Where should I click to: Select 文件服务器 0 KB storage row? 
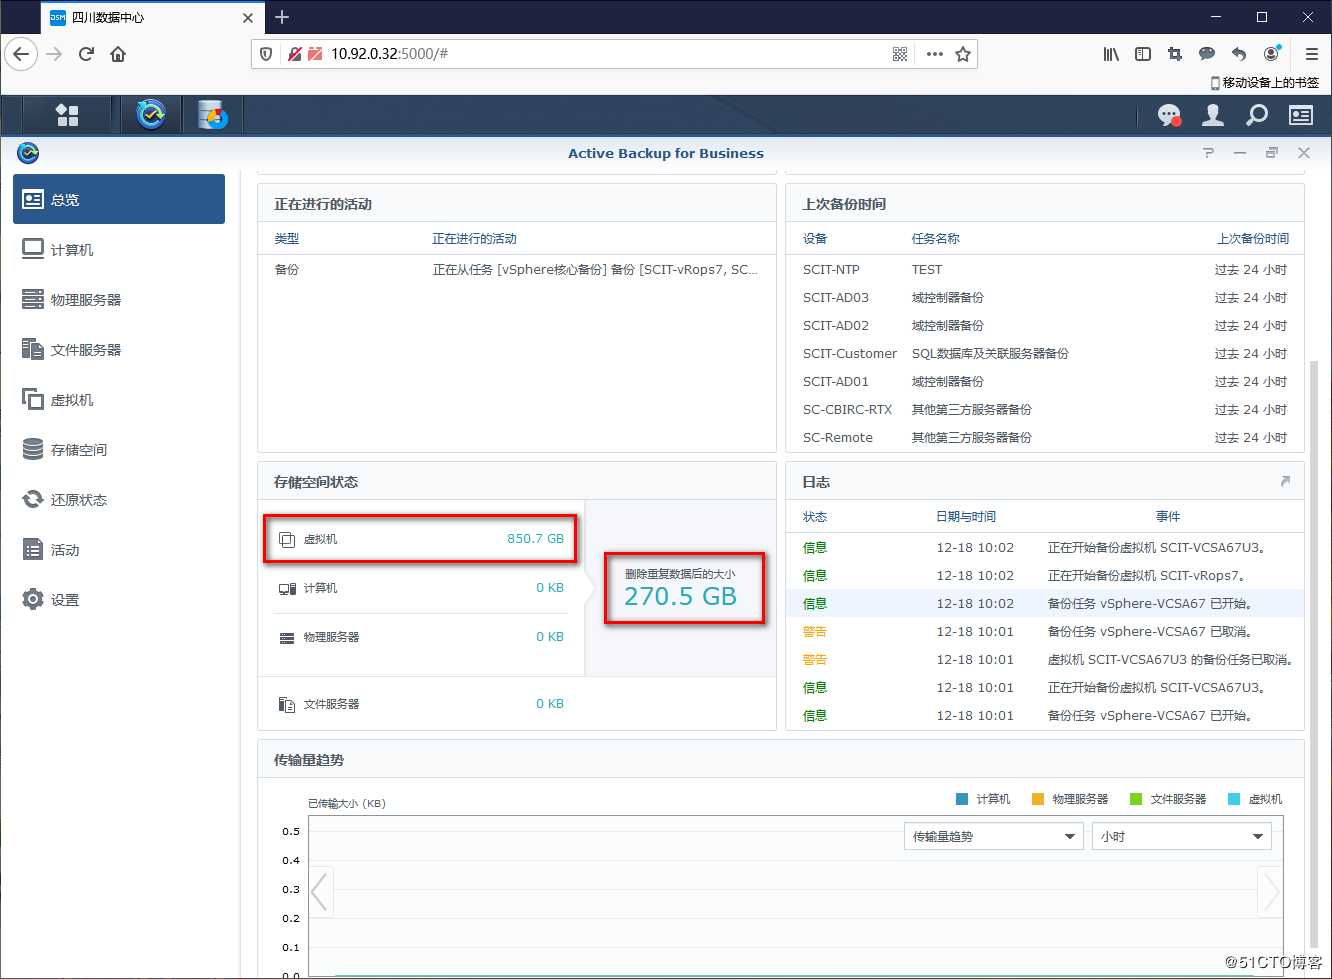pyautogui.click(x=421, y=704)
